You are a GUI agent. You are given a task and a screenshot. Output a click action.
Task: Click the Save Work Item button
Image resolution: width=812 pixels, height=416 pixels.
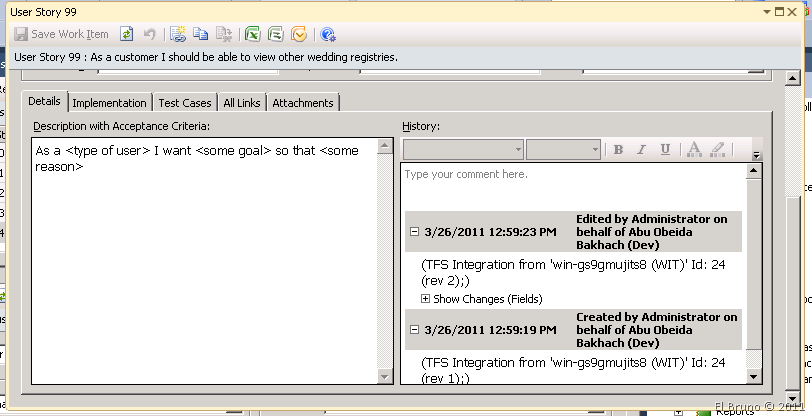pyautogui.click(x=61, y=34)
